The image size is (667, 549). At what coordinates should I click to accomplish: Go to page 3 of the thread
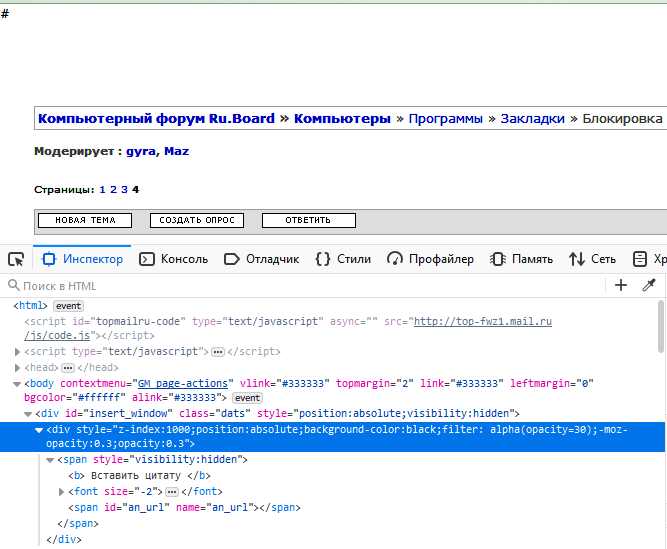pyautogui.click(x=124, y=190)
